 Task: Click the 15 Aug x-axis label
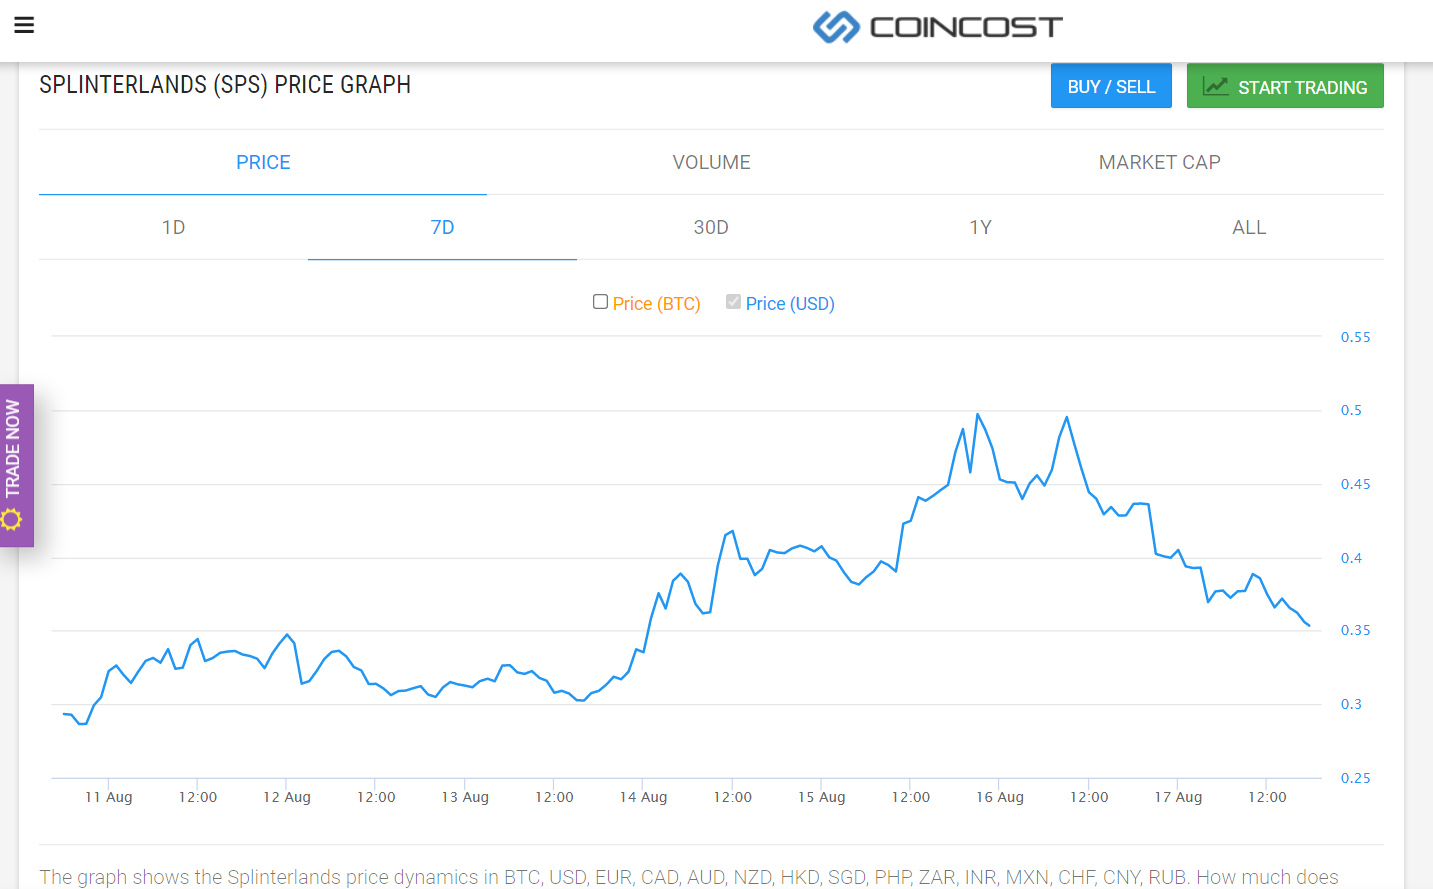[821, 797]
